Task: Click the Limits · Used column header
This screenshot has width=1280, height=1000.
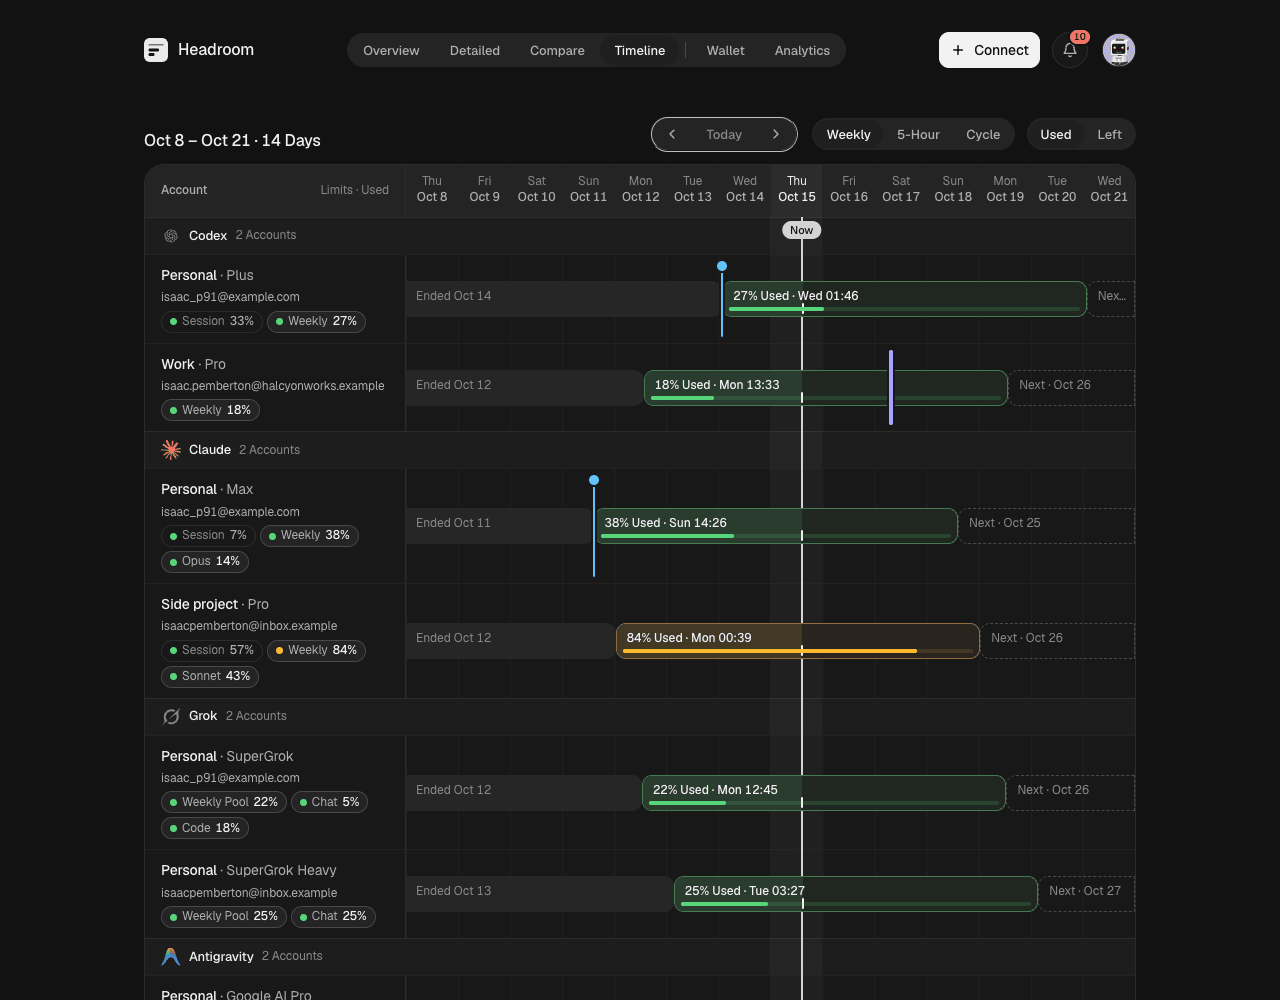Action: click(x=355, y=190)
